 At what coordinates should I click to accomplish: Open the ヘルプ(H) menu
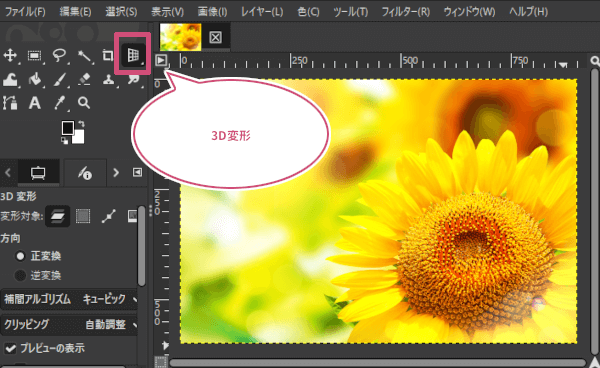click(528, 11)
